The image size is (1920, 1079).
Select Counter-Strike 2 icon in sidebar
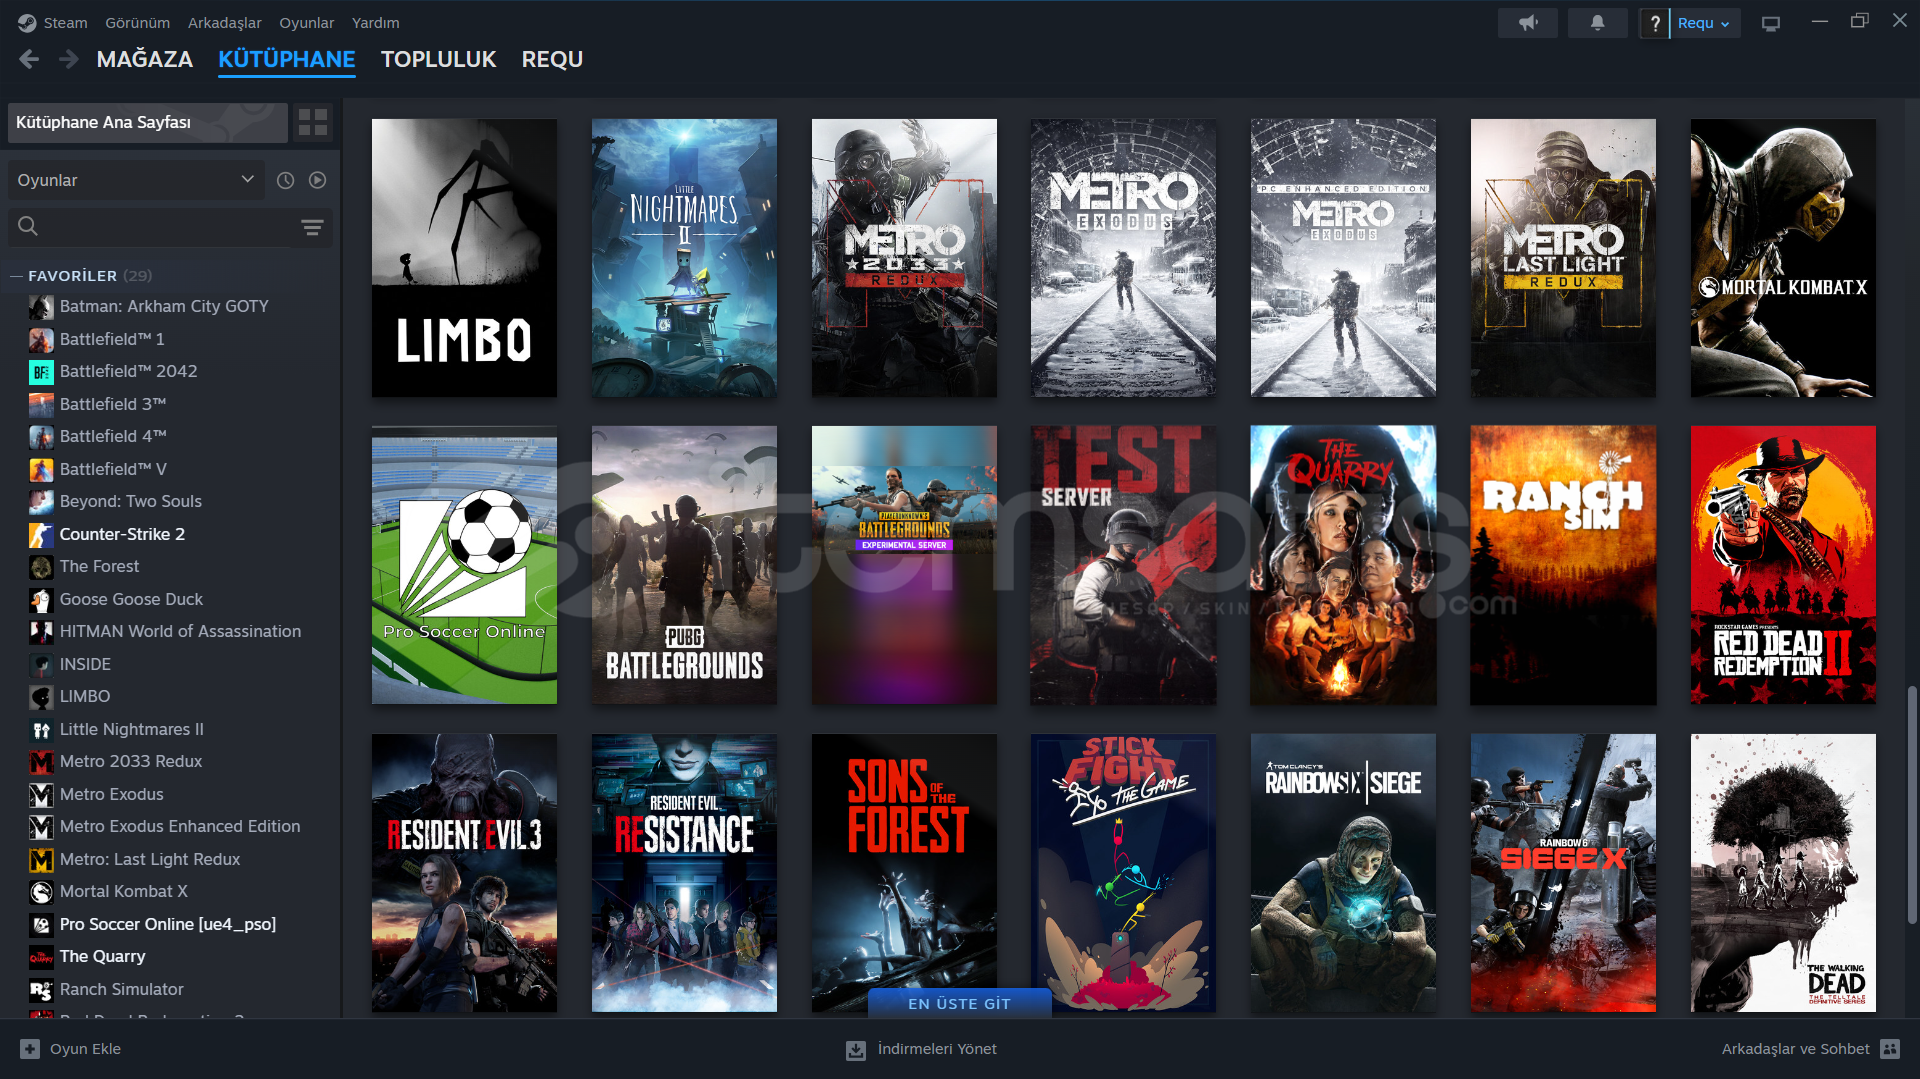pos(41,534)
